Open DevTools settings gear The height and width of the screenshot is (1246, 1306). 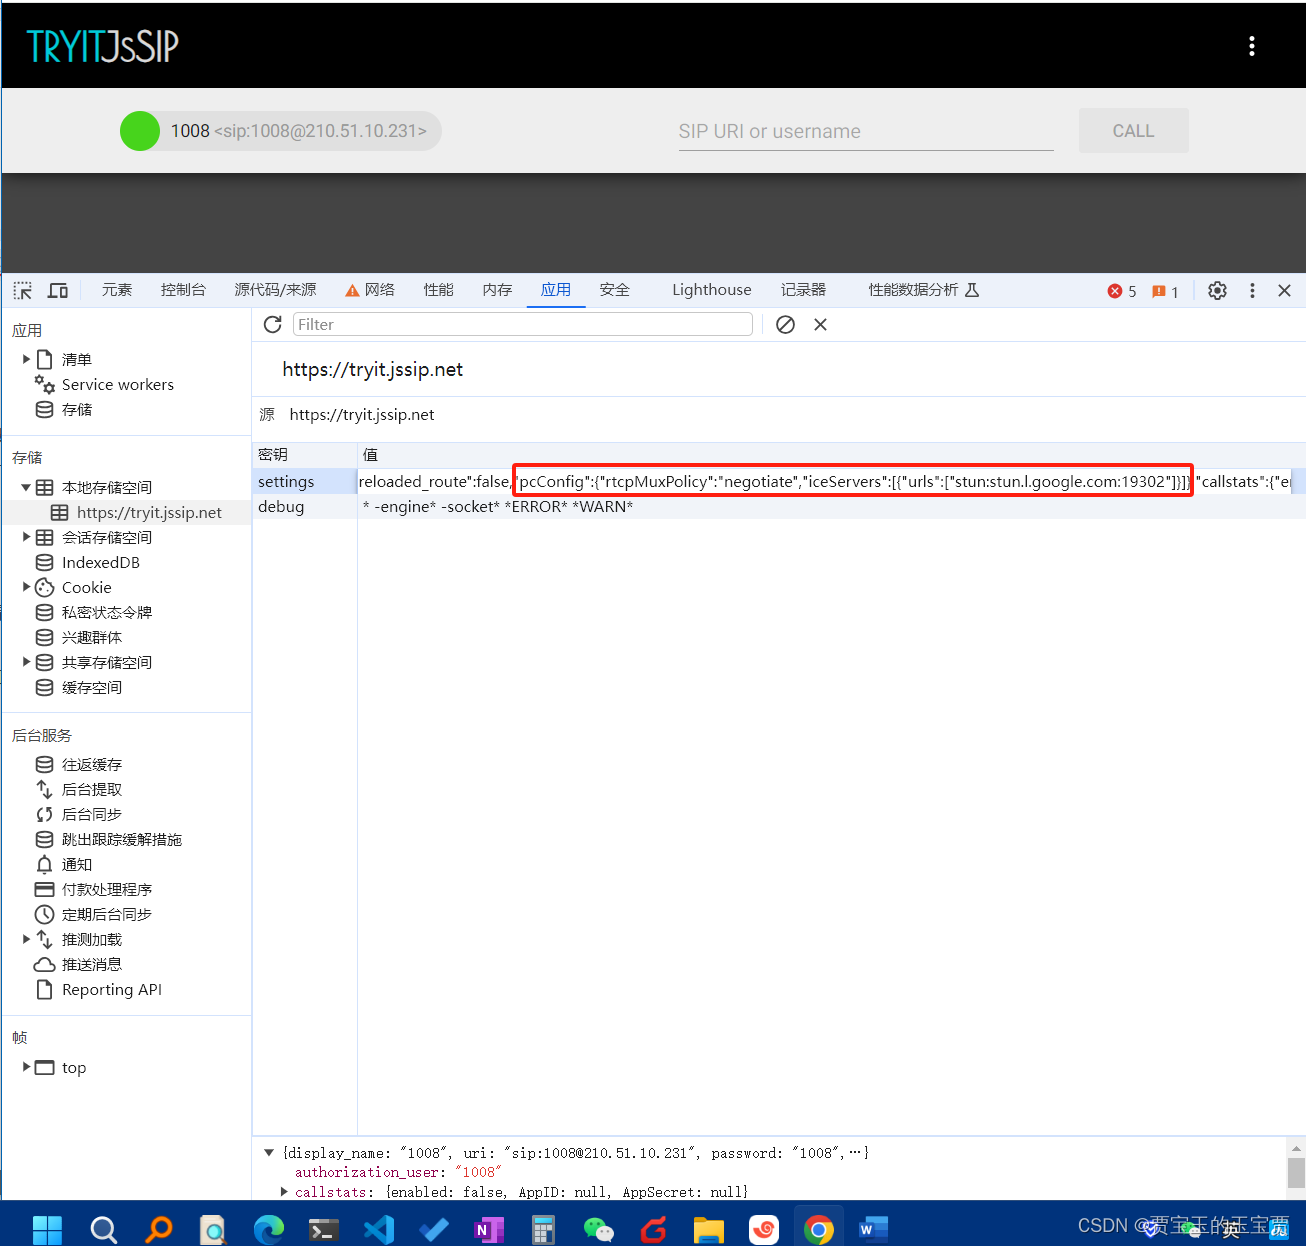click(1217, 290)
